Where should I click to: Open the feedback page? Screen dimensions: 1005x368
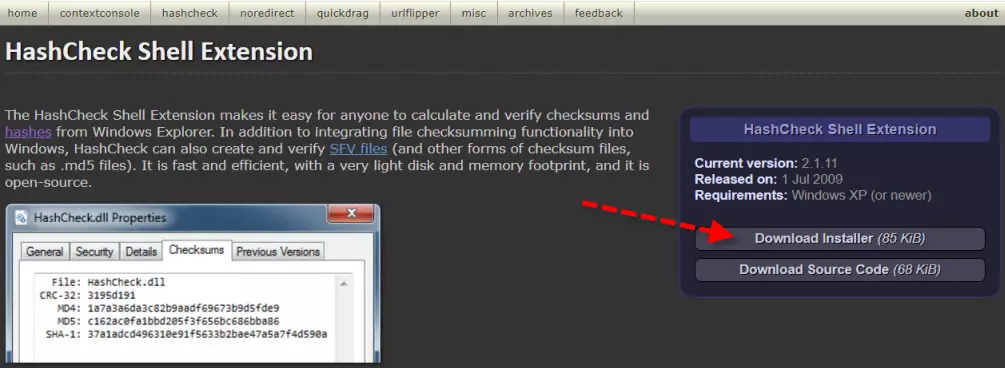pos(599,13)
